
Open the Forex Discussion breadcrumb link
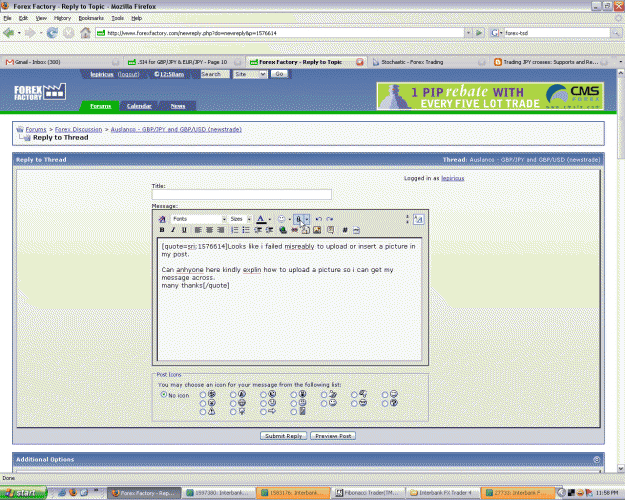(x=79, y=130)
